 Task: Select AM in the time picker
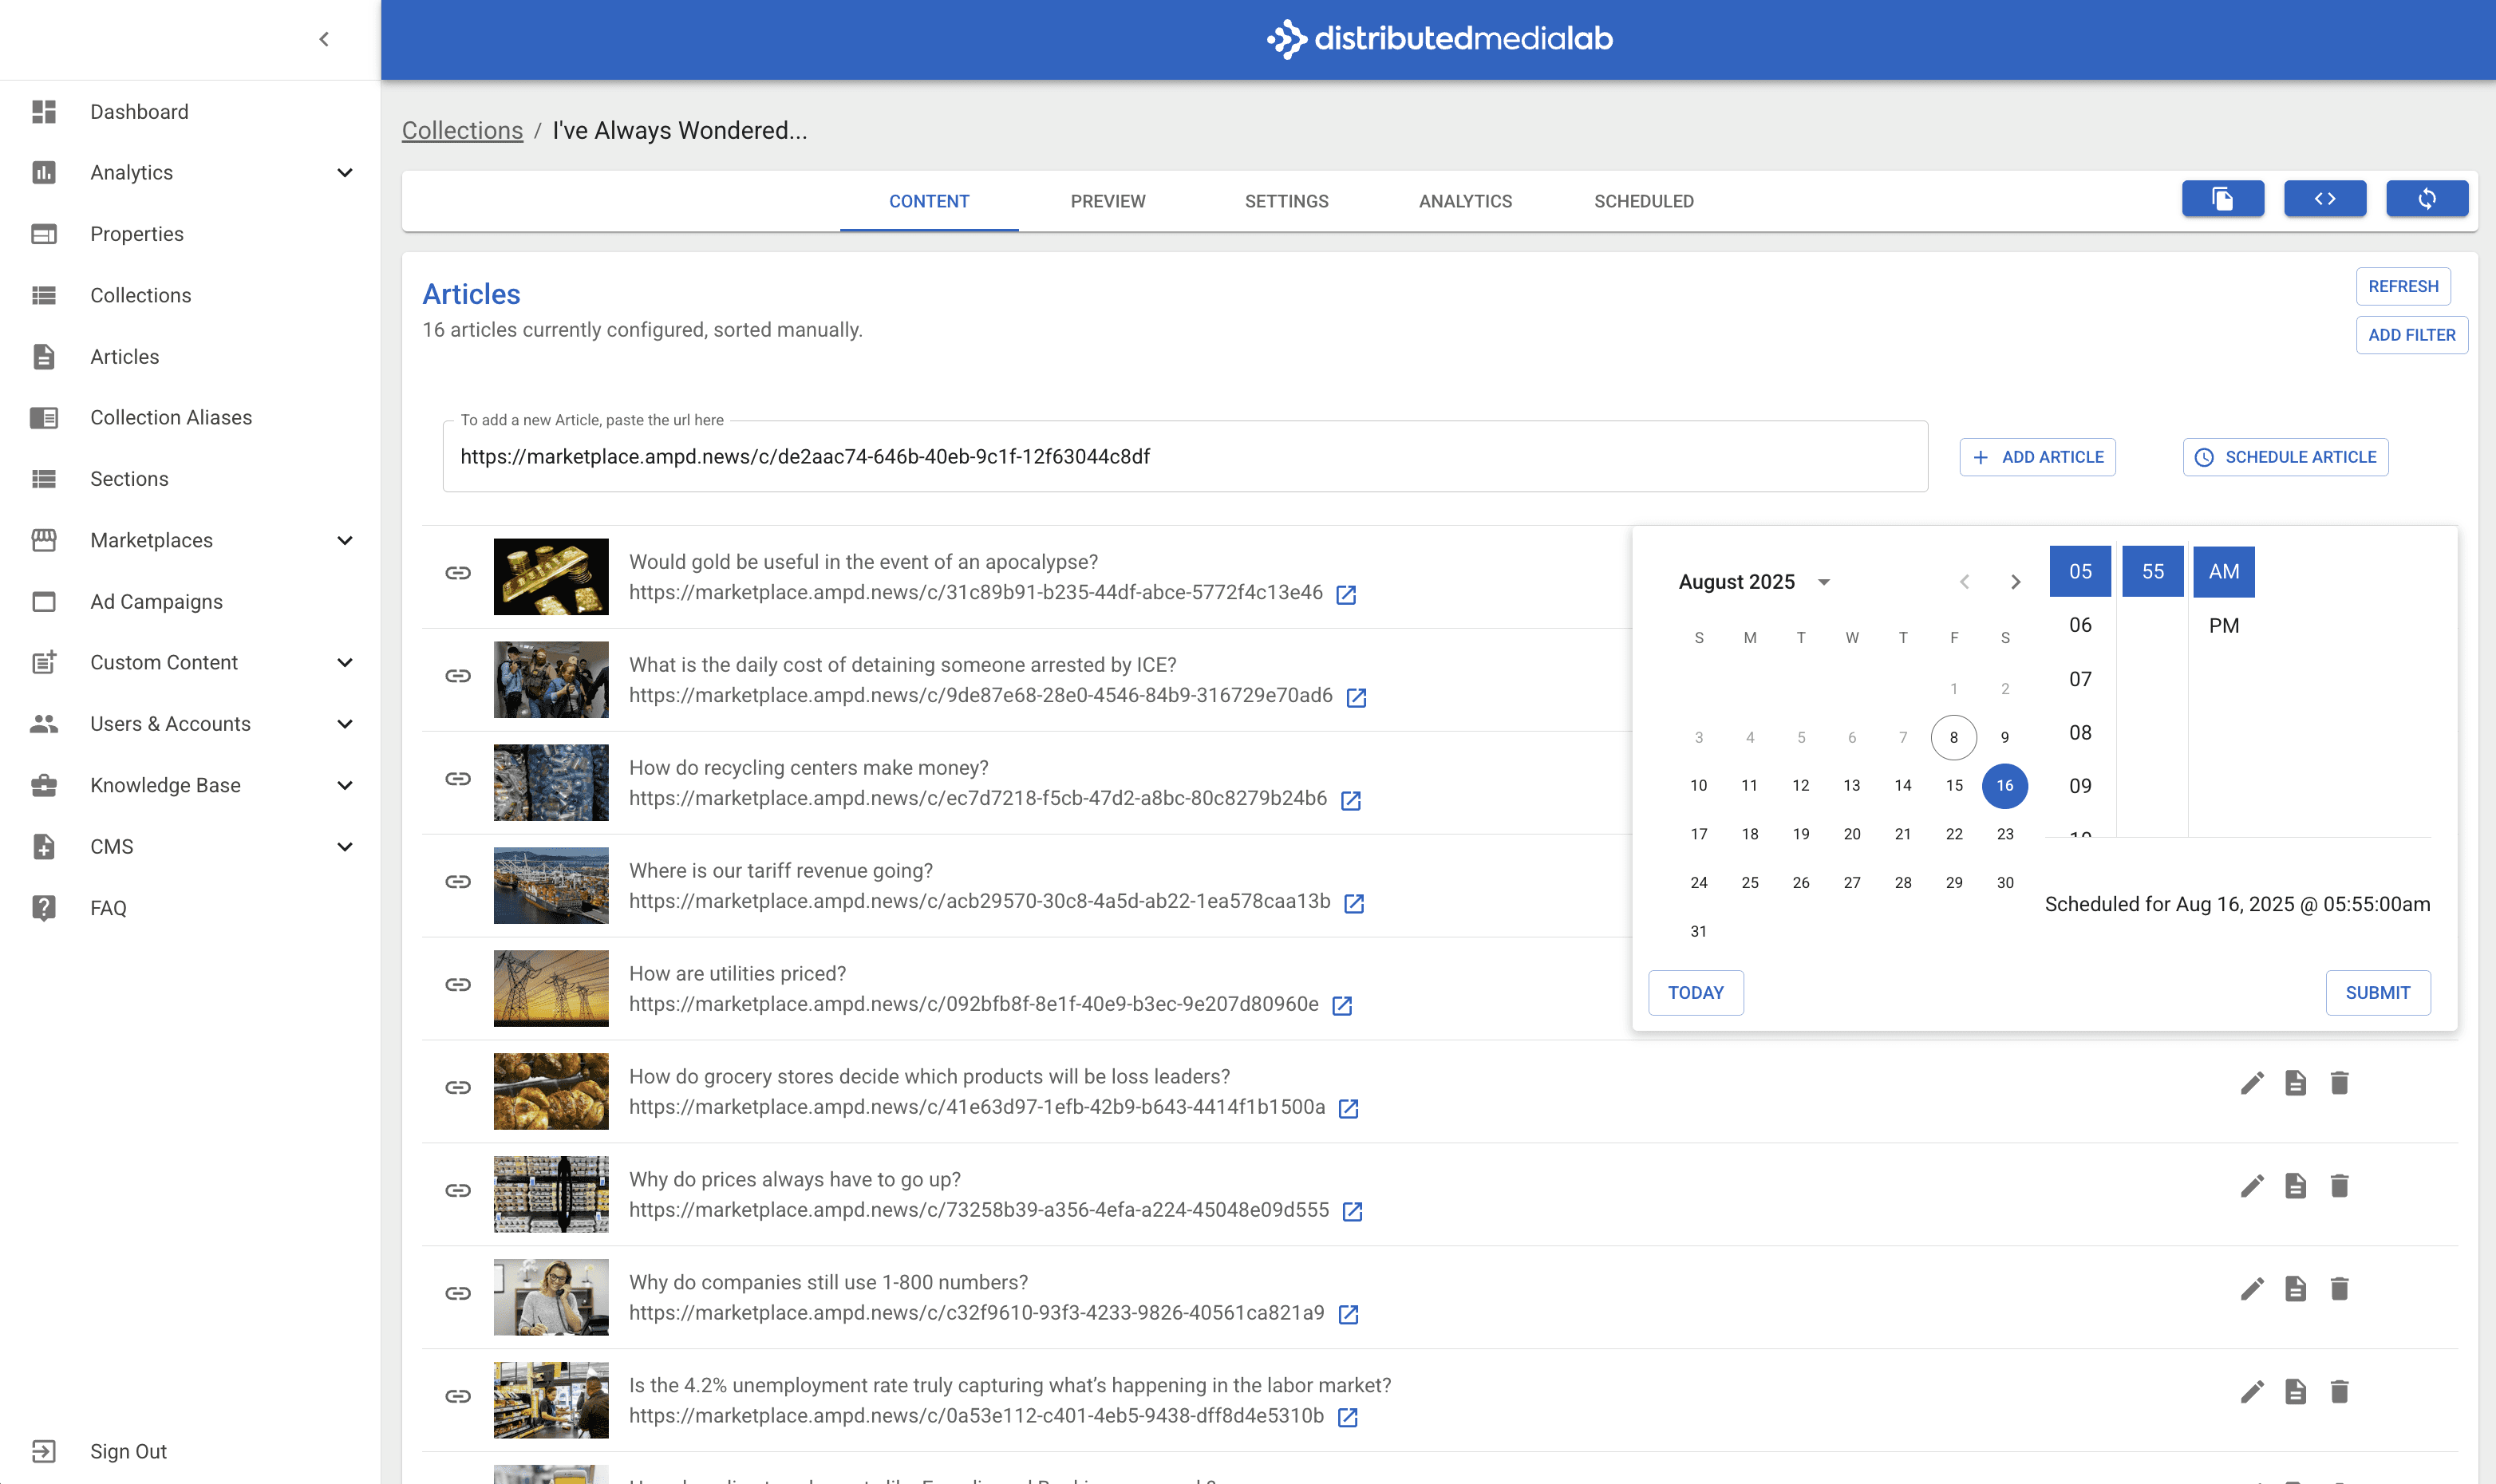pos(2223,572)
